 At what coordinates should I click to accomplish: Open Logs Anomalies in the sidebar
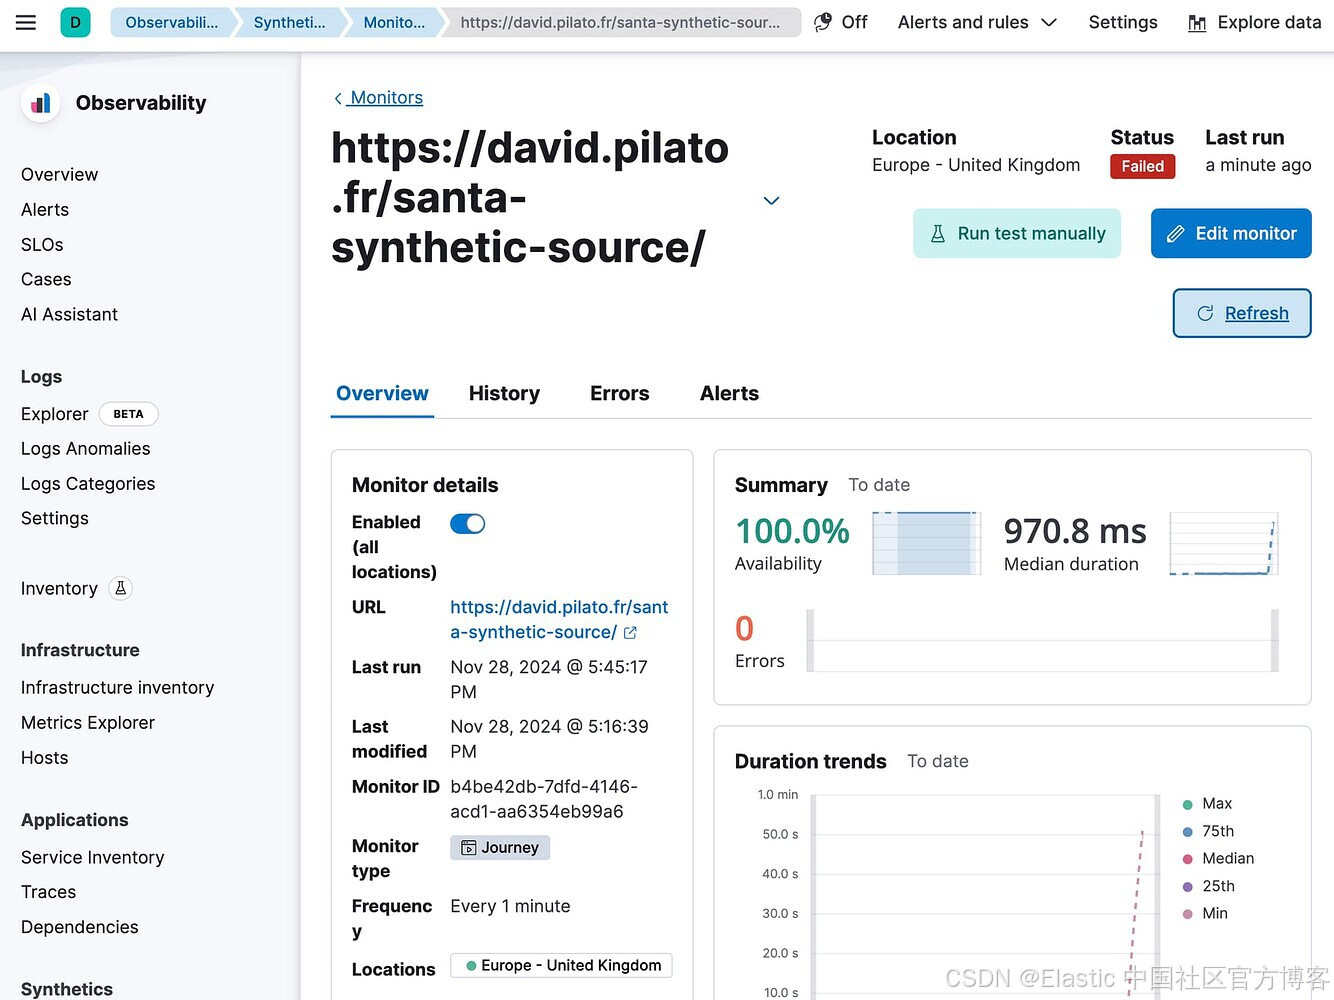pos(86,449)
